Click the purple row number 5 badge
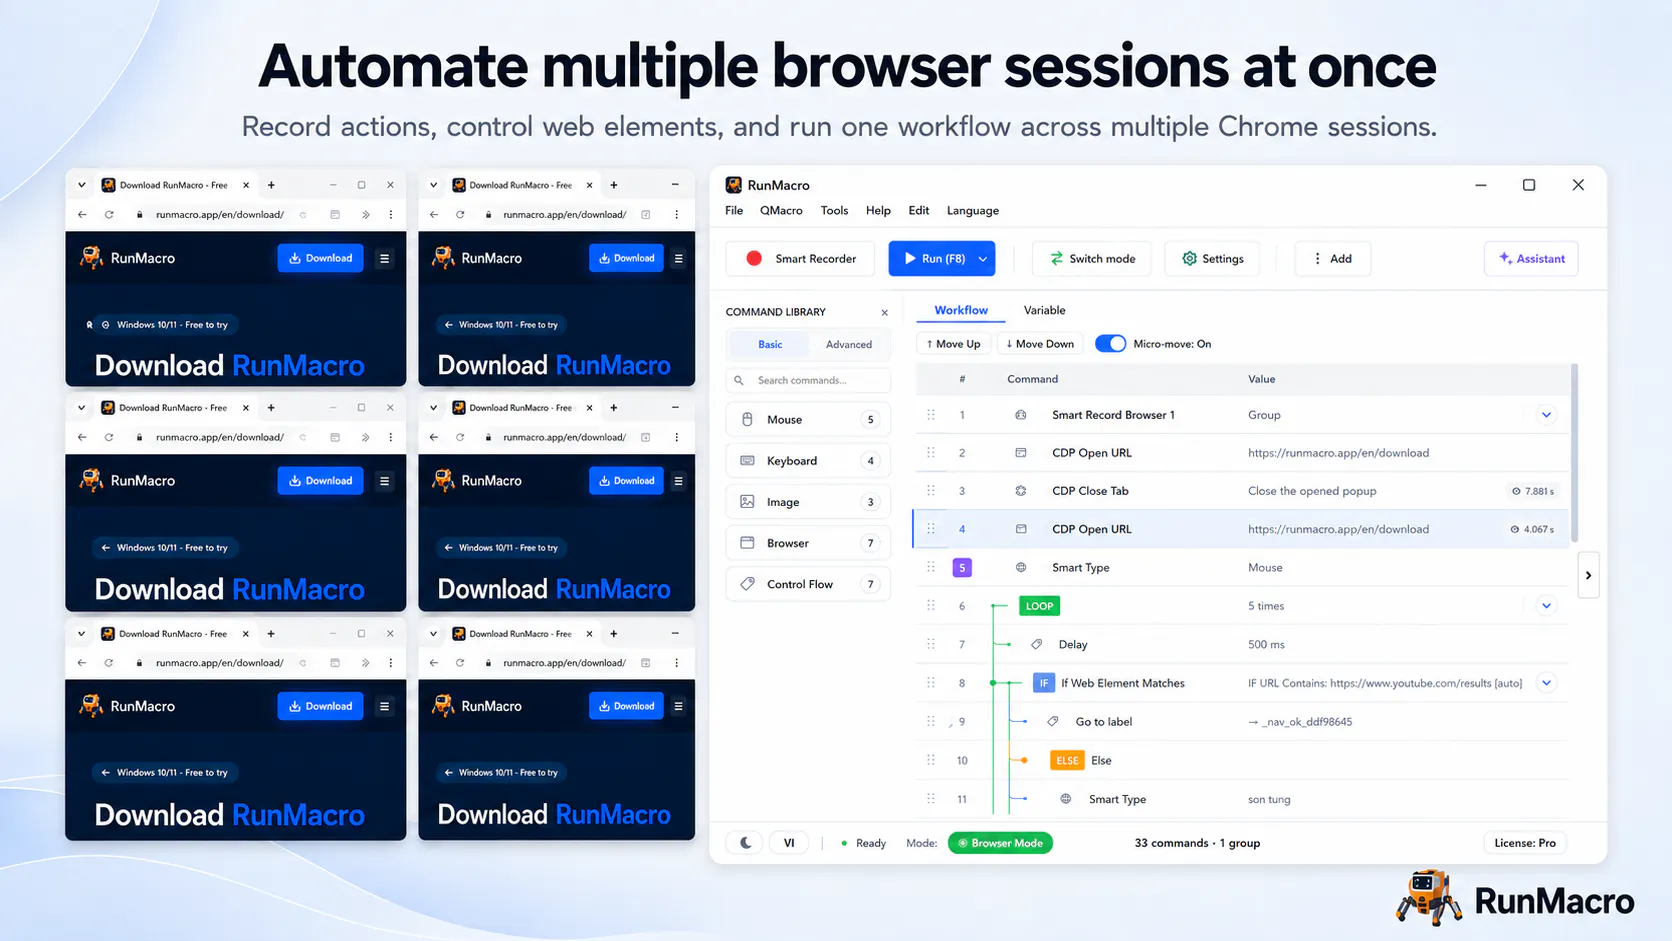 962,568
